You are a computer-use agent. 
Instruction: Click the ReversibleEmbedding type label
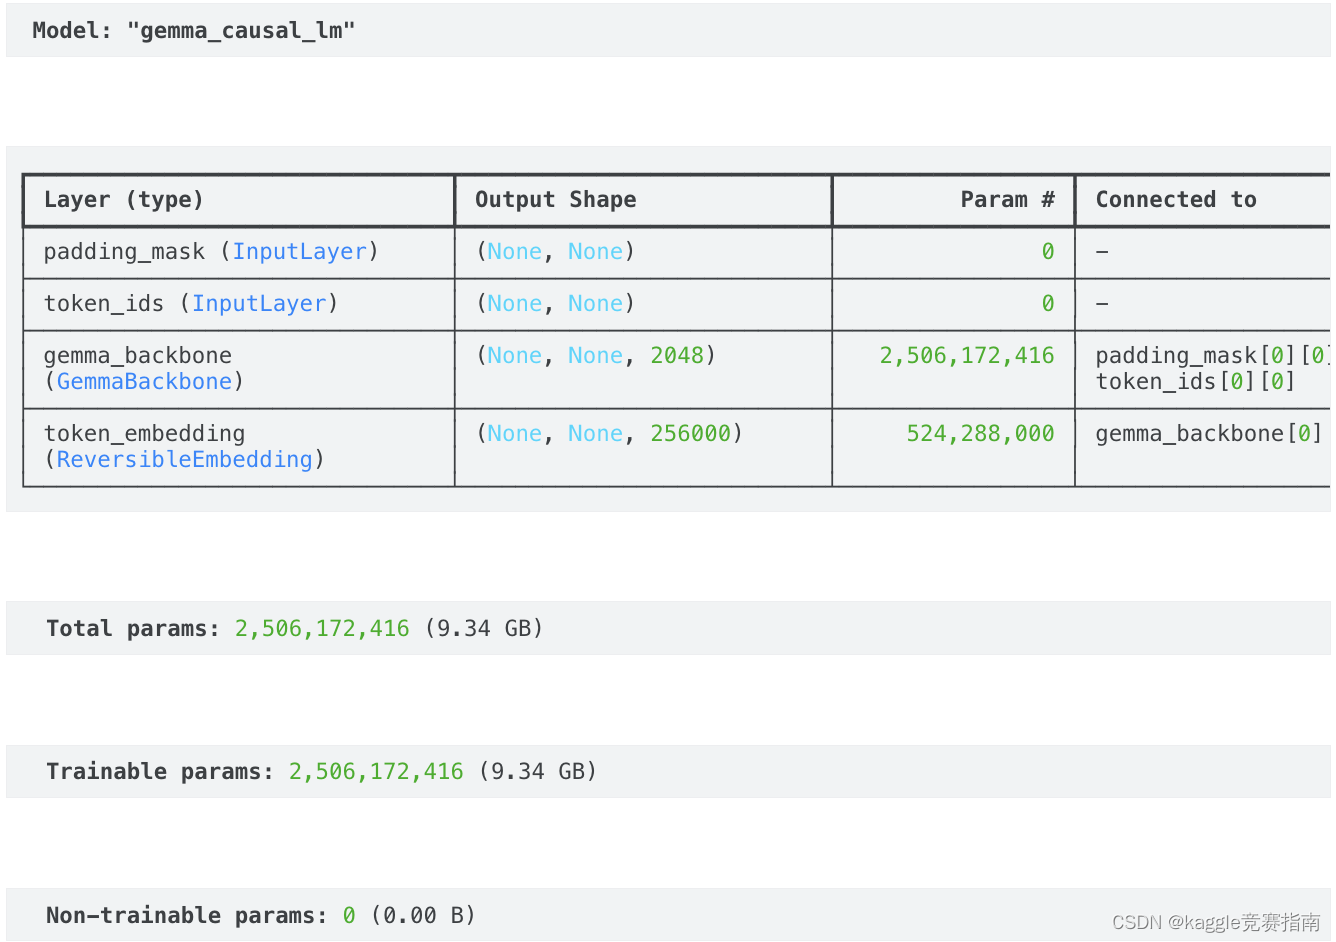(184, 460)
